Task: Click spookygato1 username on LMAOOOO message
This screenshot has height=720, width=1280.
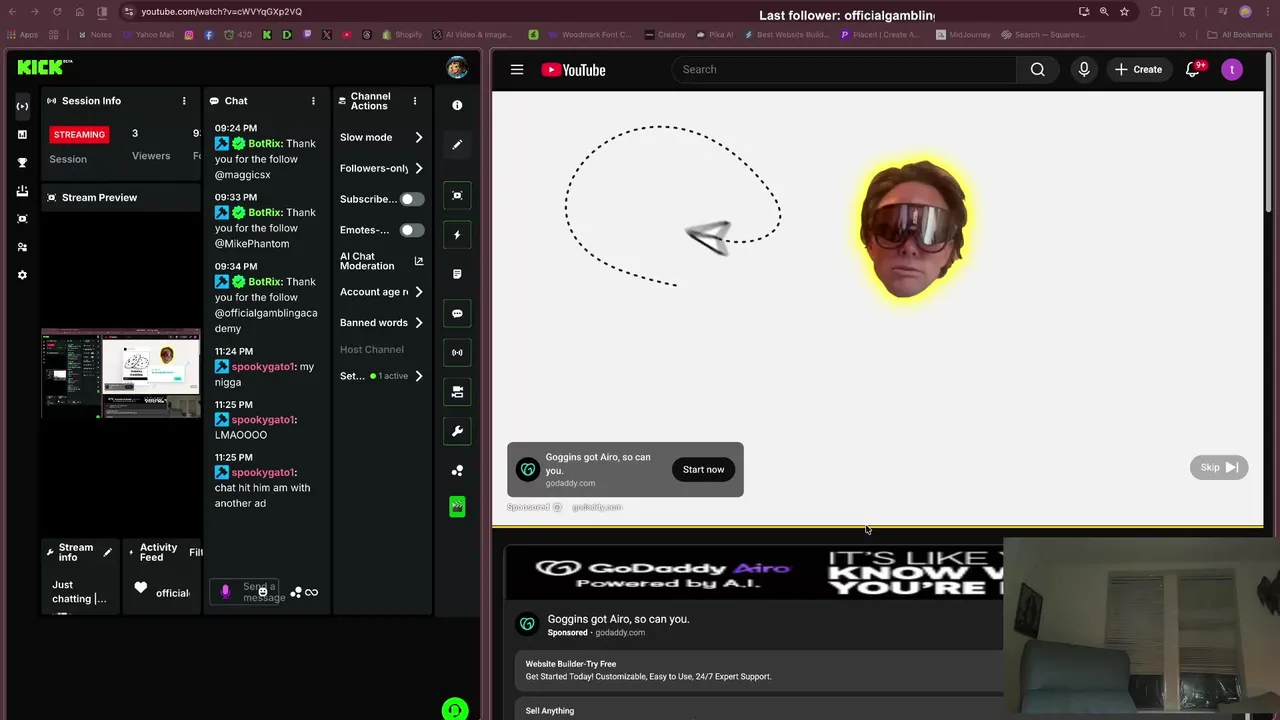Action: [263, 419]
